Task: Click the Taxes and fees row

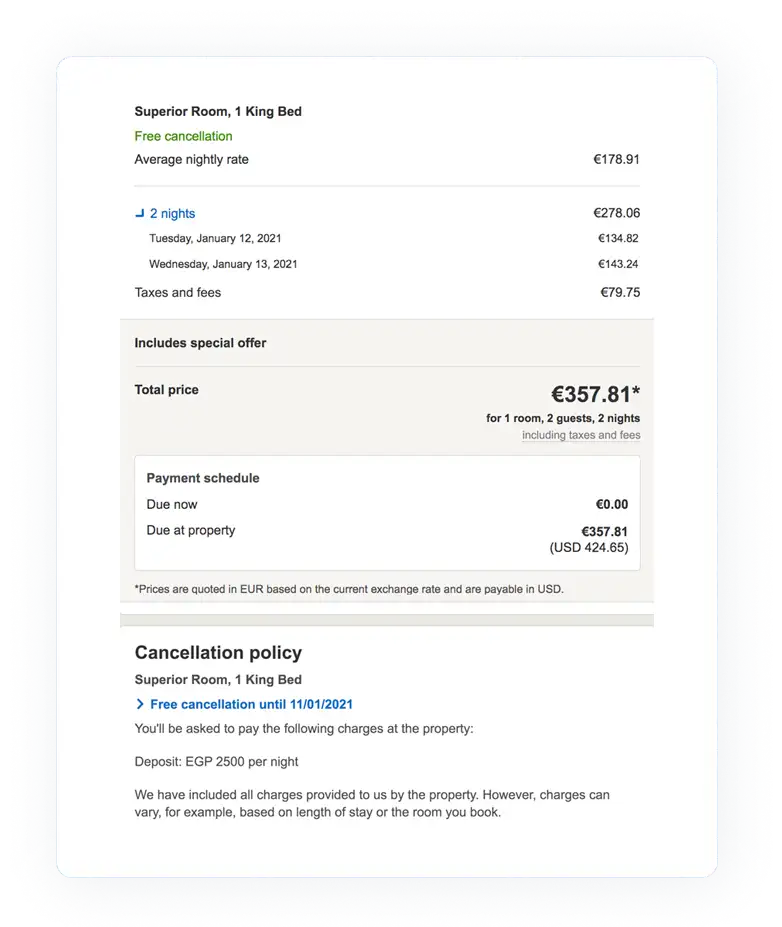Action: tap(387, 293)
